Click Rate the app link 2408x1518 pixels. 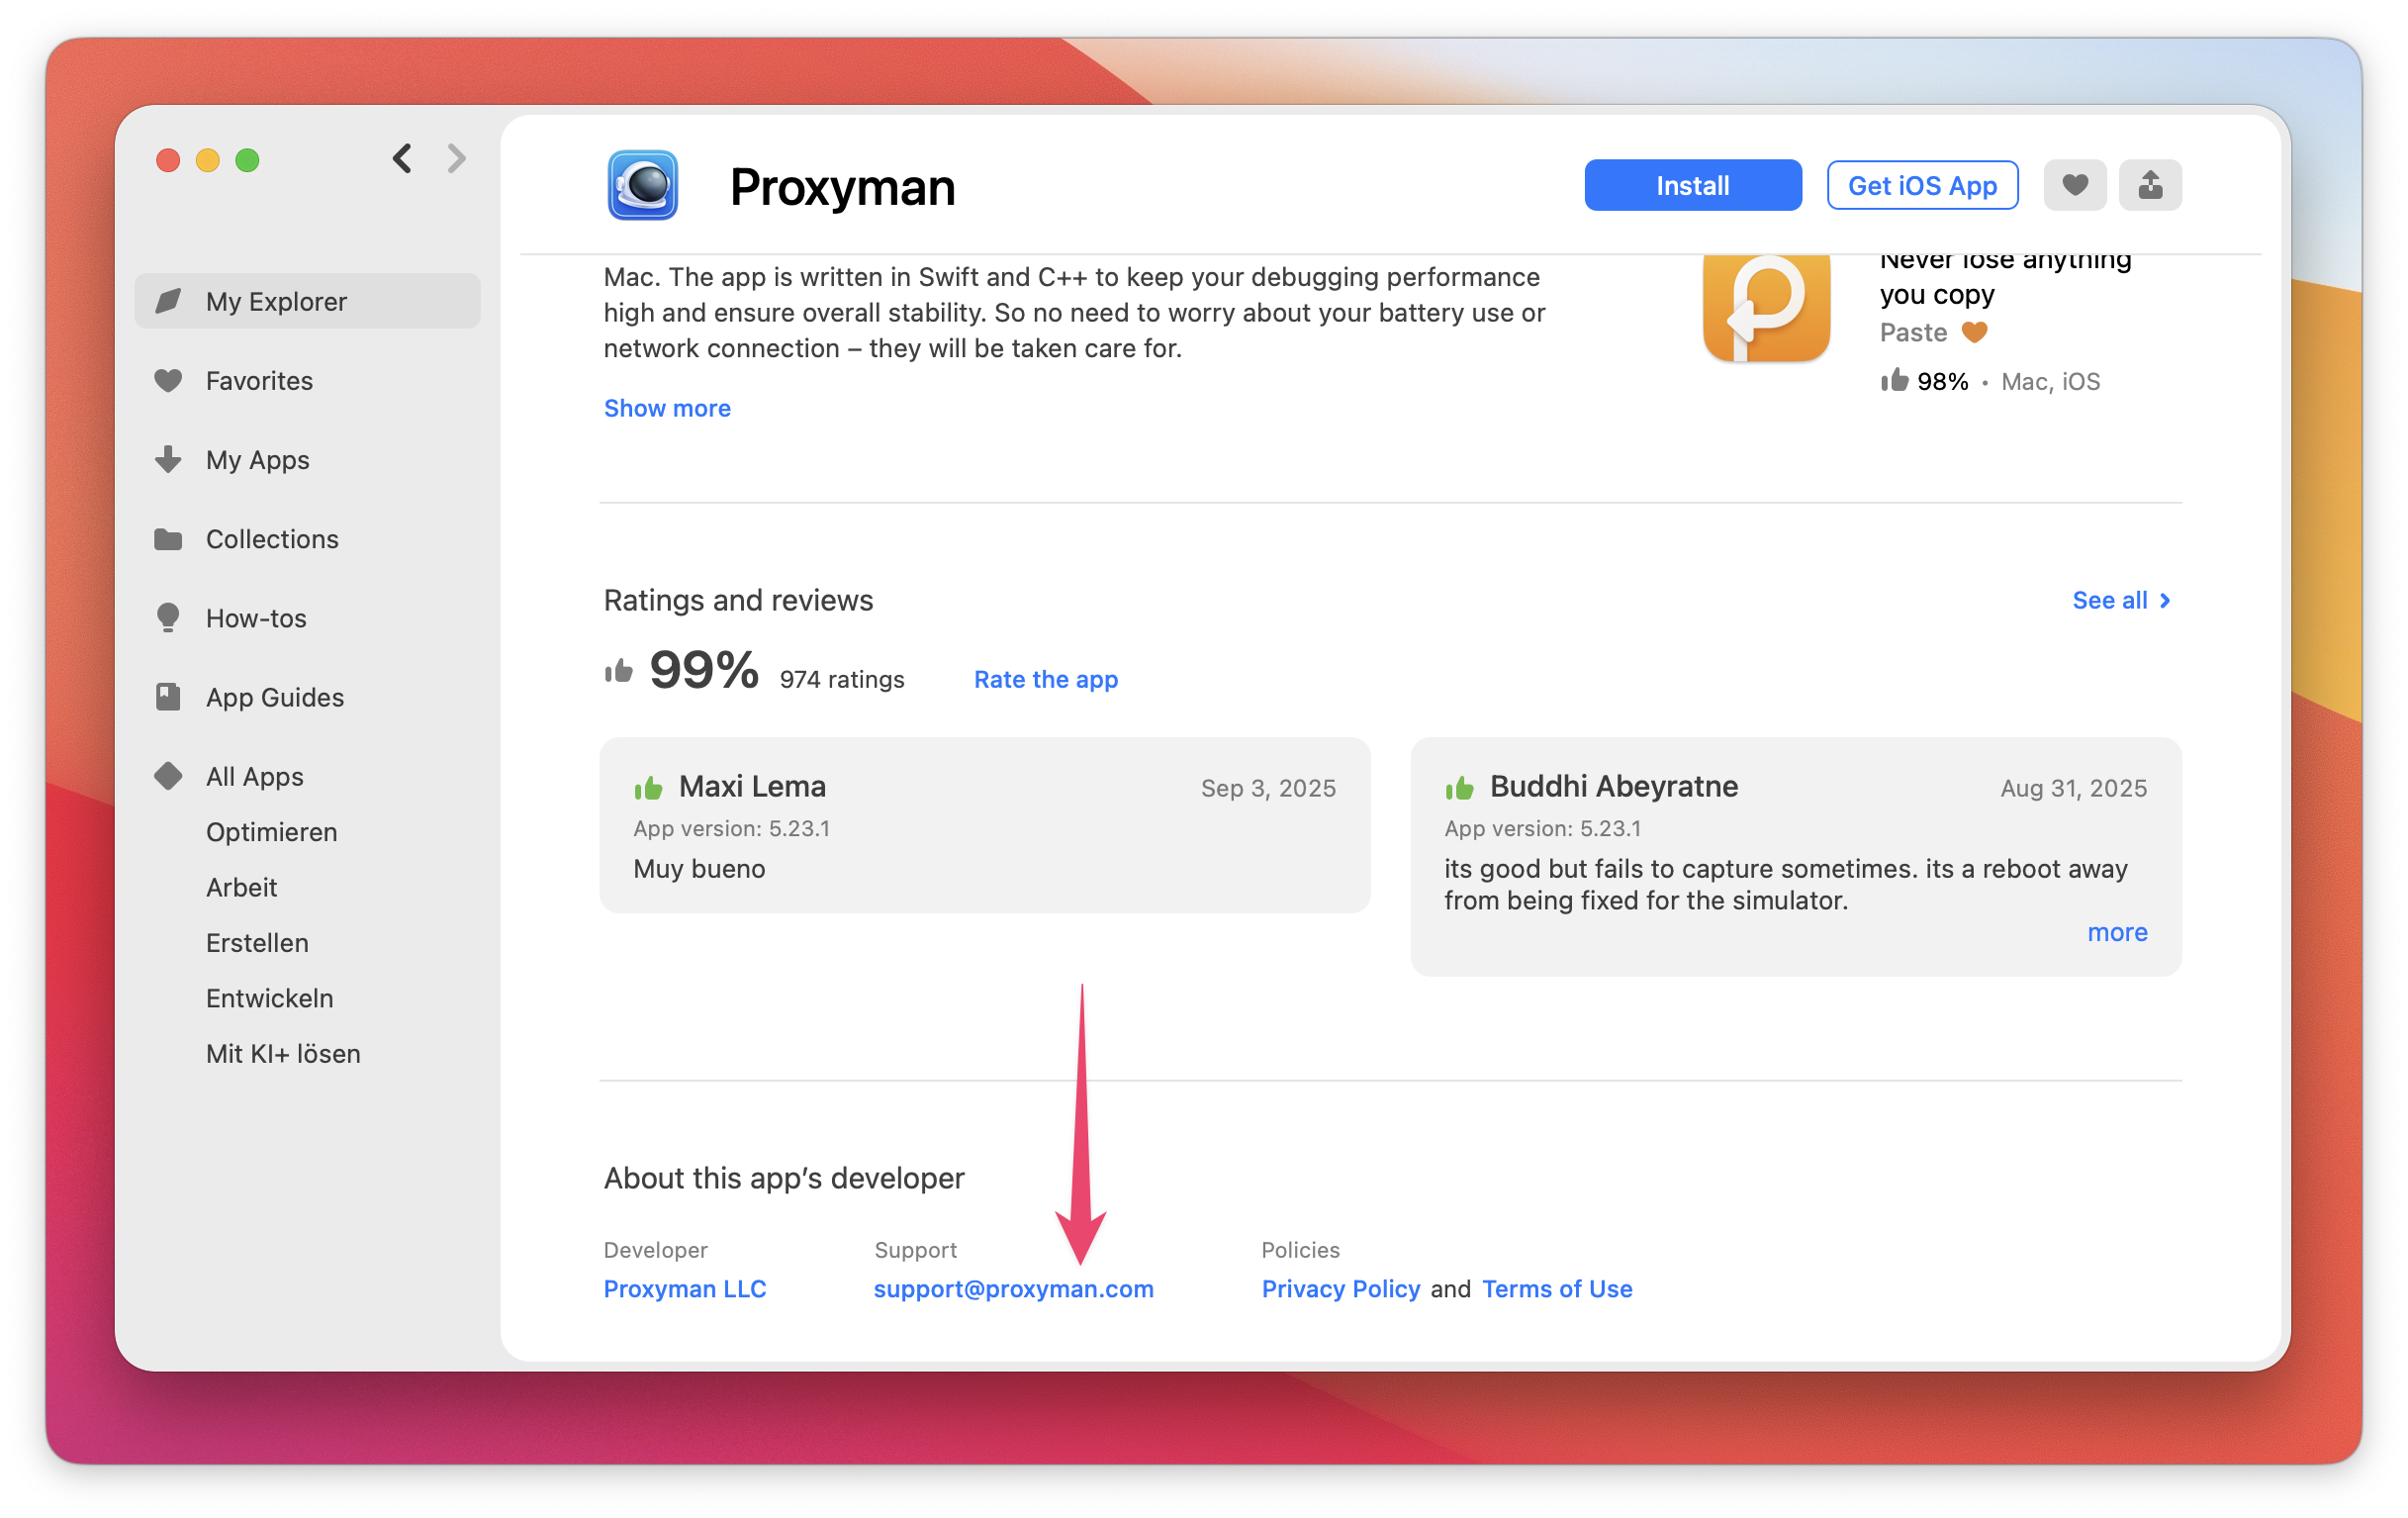click(x=1045, y=679)
